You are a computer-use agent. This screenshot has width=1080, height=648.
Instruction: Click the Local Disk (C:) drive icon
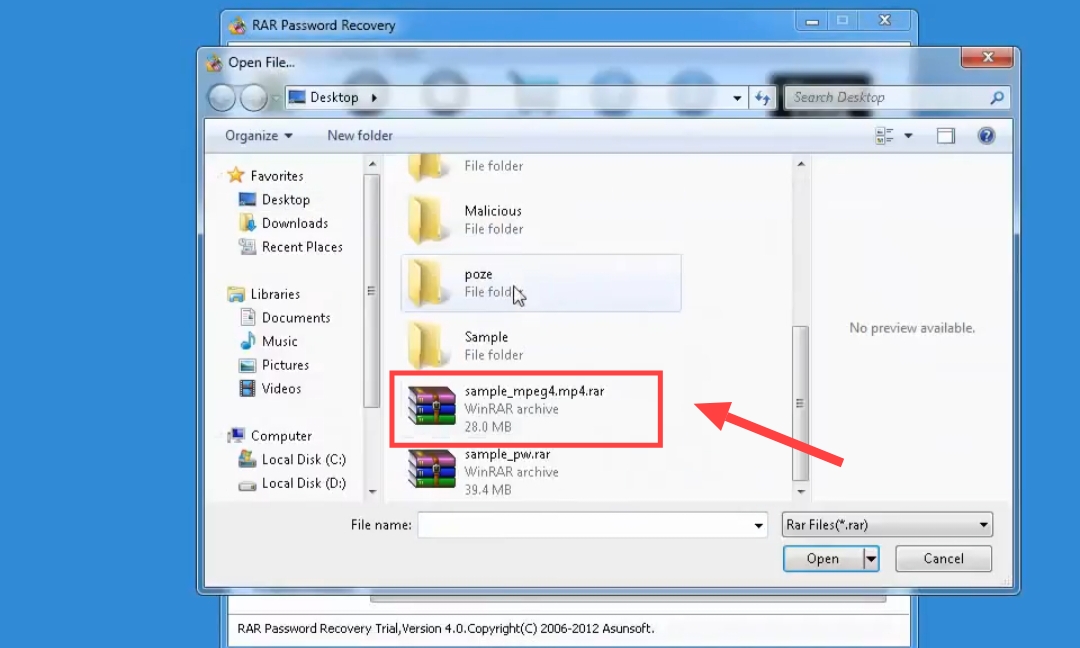[247, 459]
